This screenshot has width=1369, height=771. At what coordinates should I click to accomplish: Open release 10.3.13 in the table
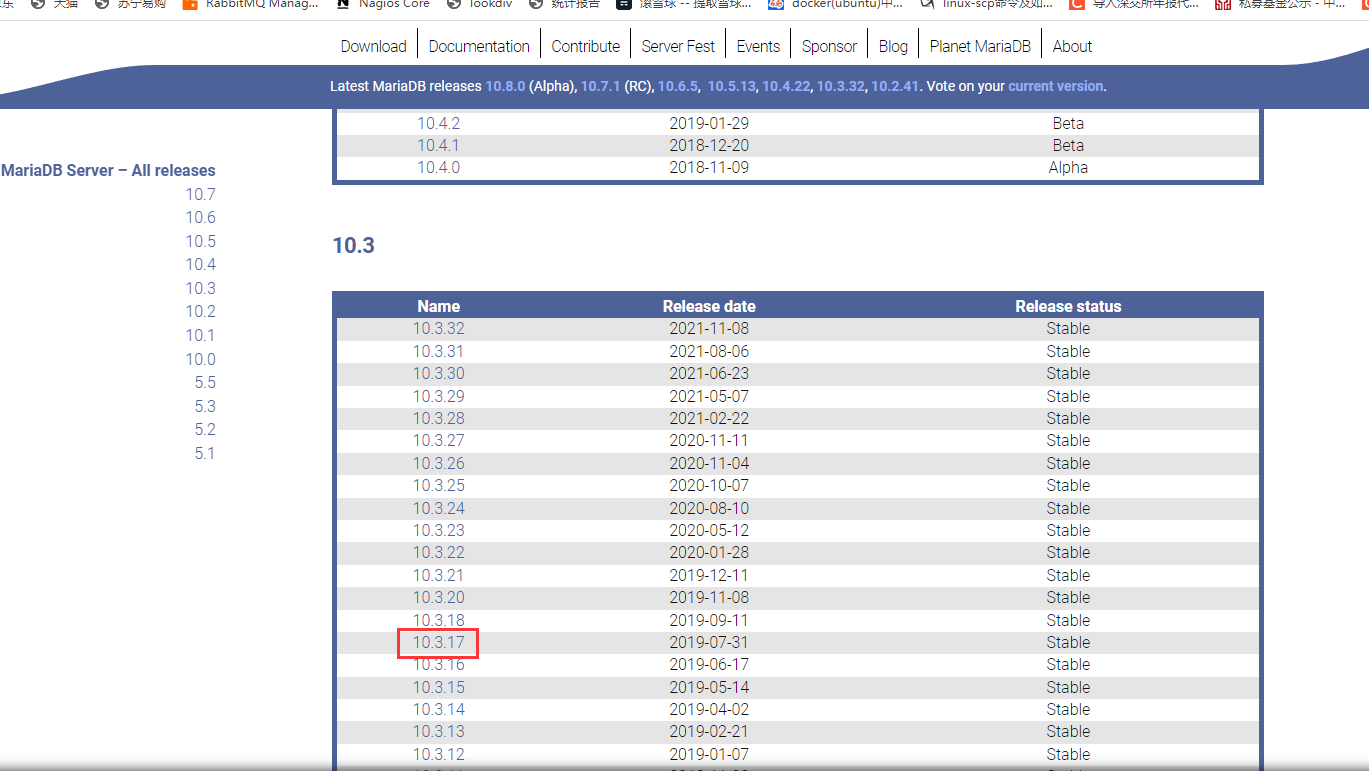click(439, 731)
